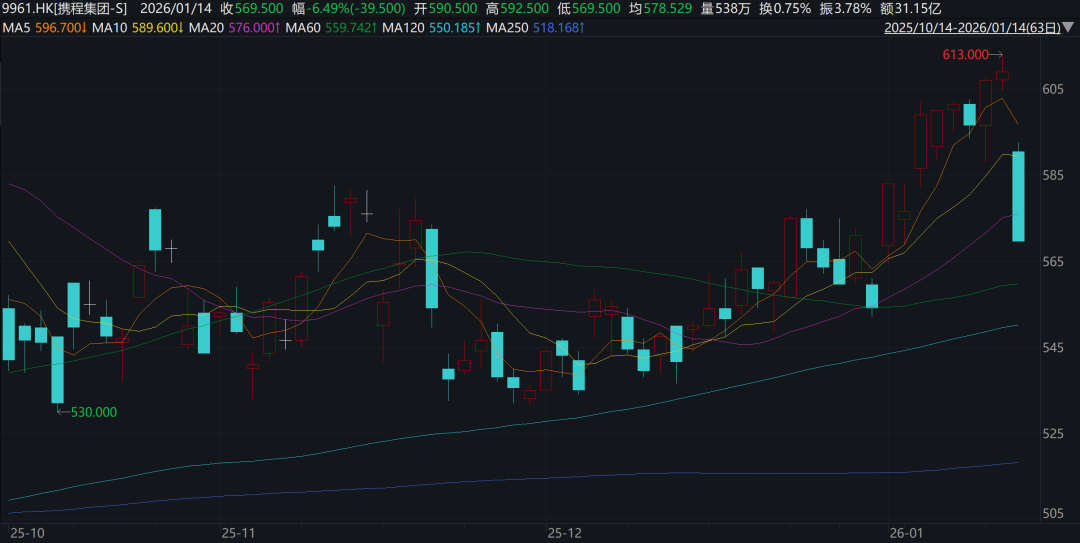Click the high price 高592.500
The height and width of the screenshot is (543, 1080).
[x=517, y=9]
